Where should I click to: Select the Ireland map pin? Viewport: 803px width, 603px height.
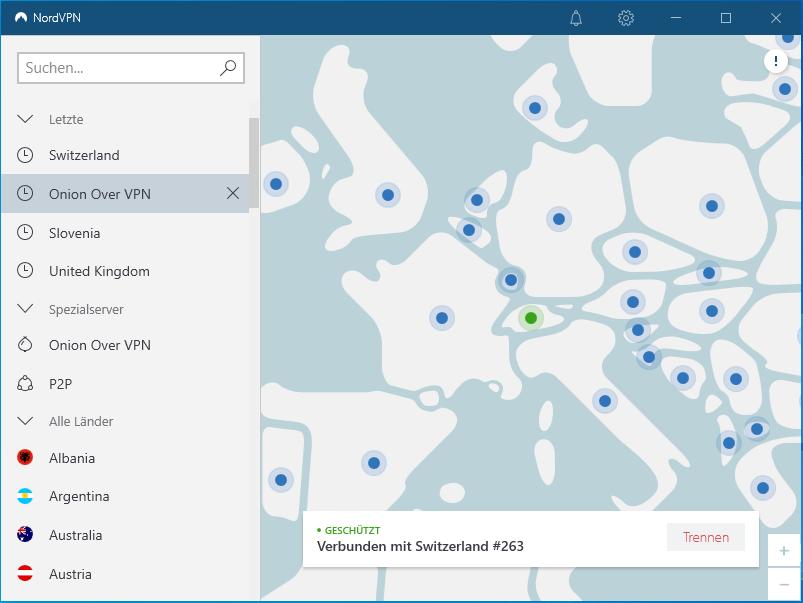point(276,184)
